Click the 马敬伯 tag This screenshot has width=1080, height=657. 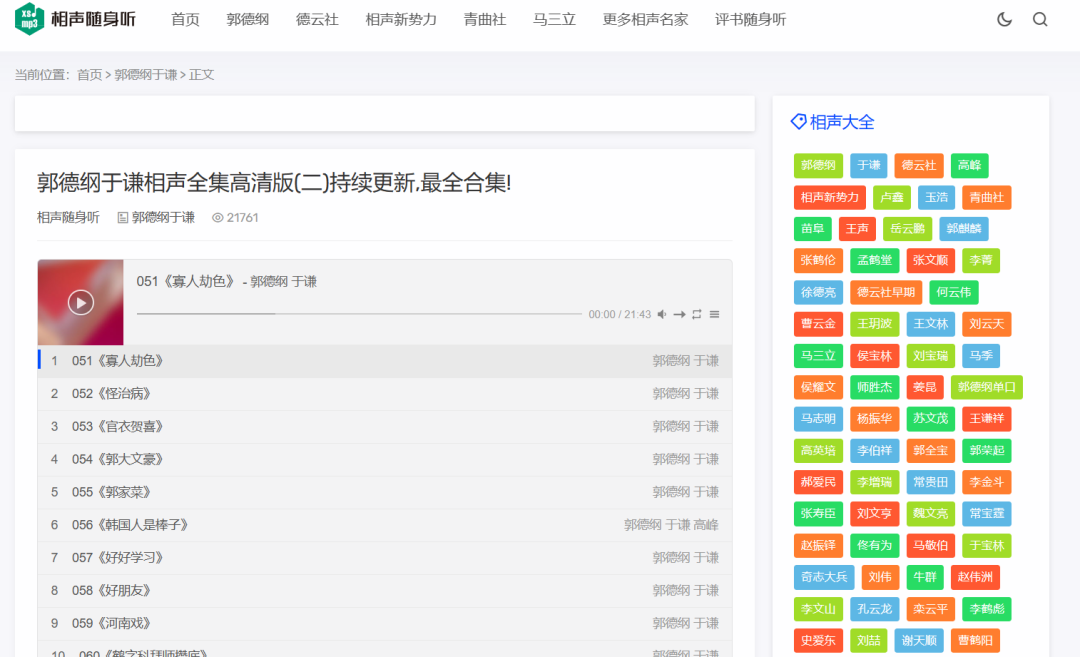point(931,546)
